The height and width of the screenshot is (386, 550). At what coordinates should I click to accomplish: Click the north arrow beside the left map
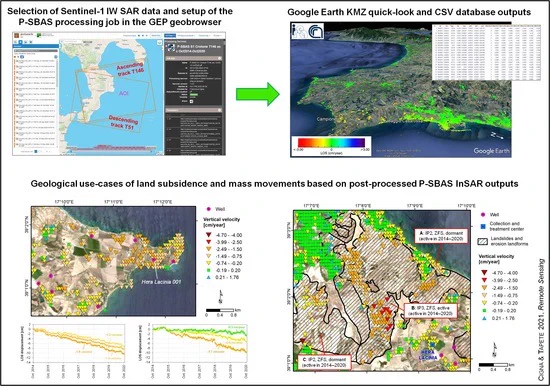point(220,297)
